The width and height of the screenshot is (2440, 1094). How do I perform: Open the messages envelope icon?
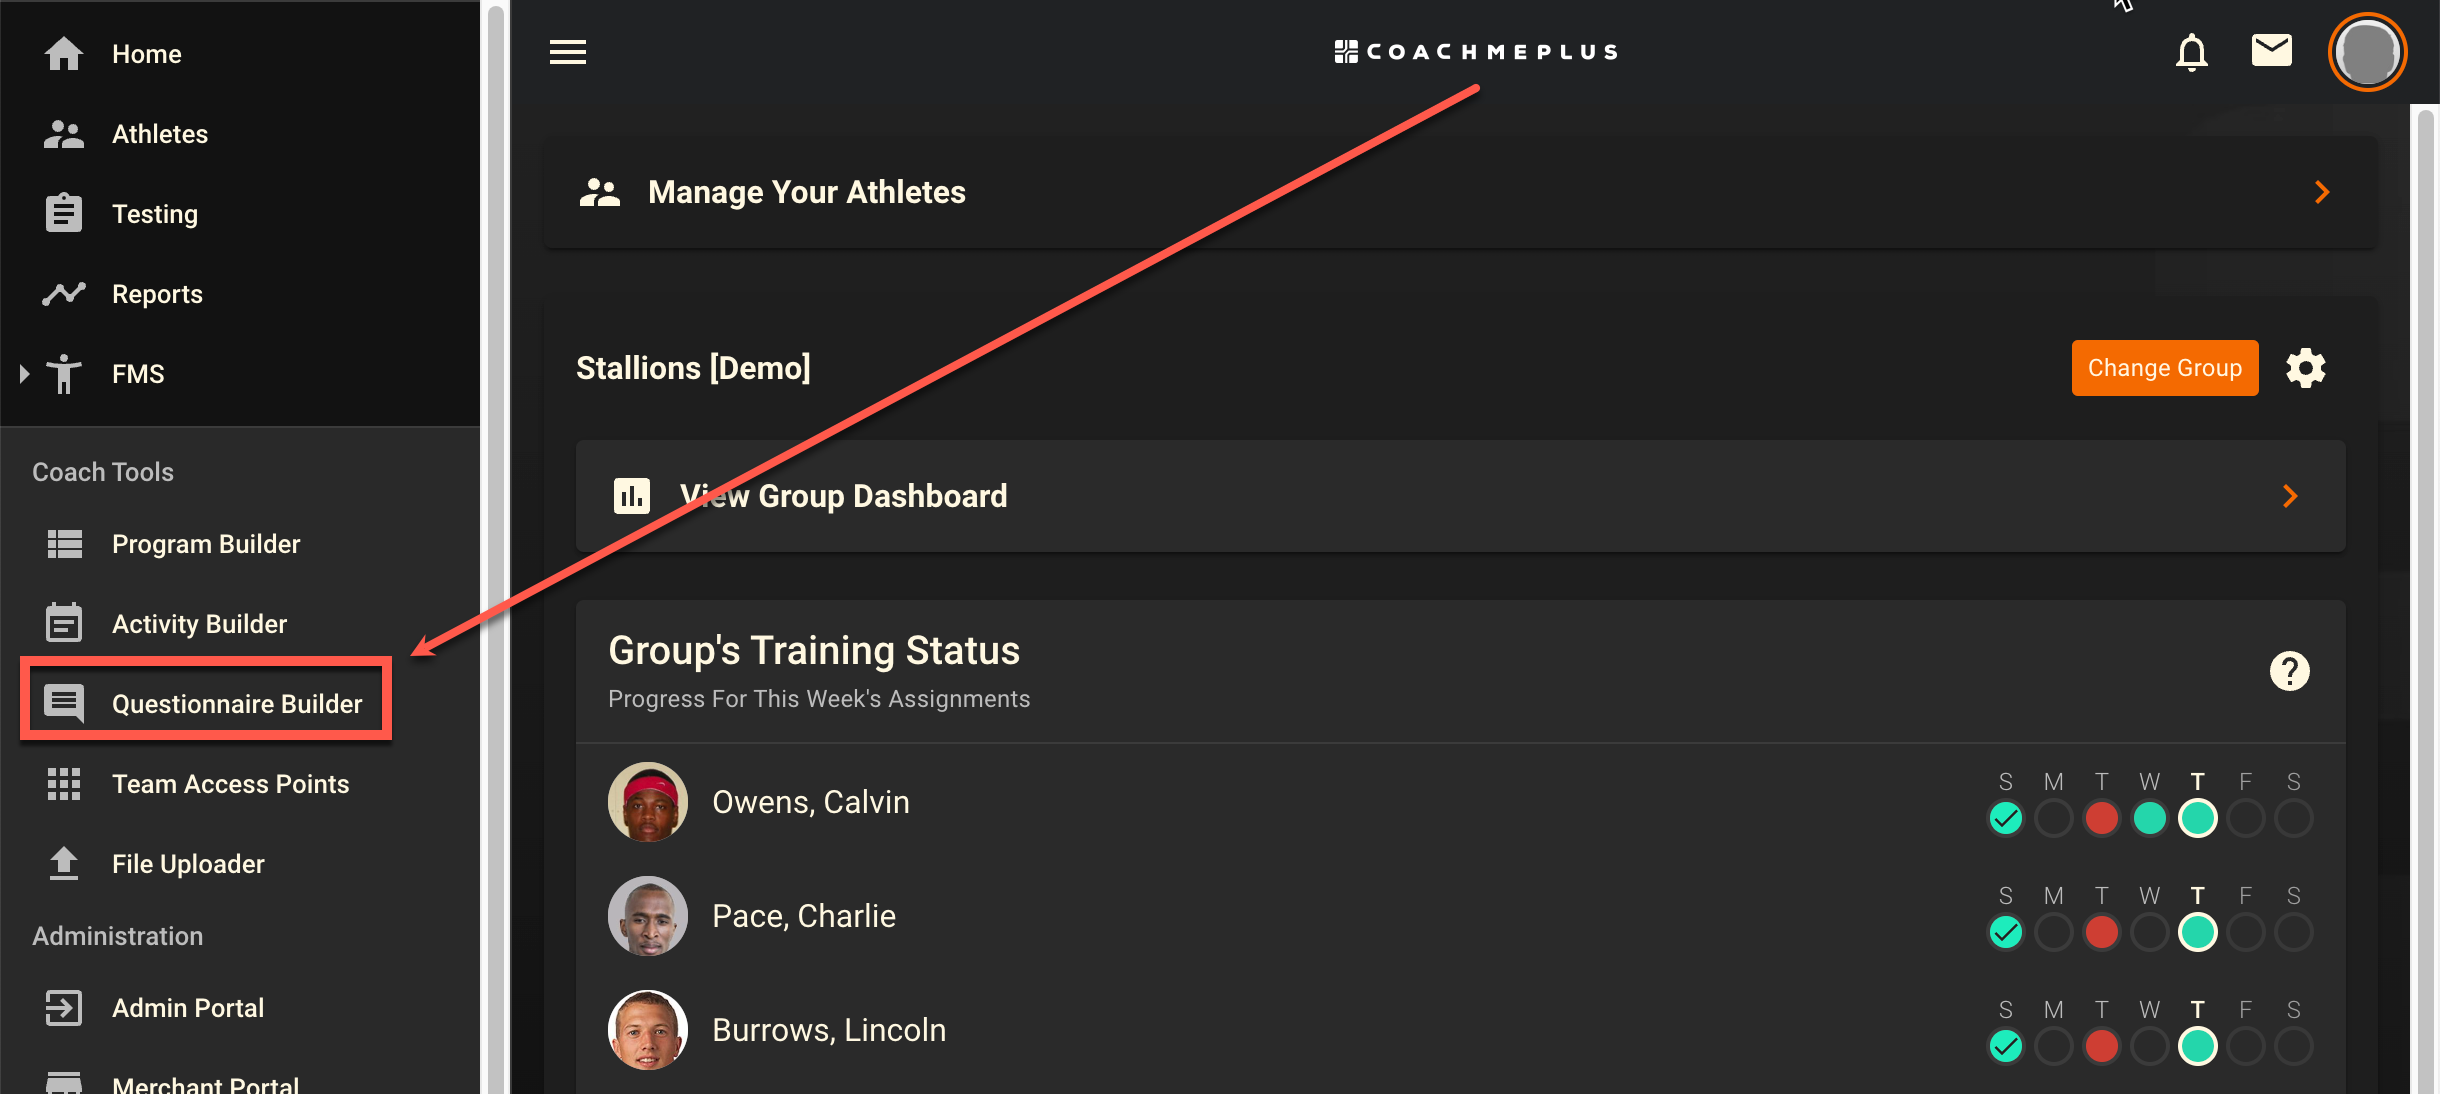pos(2271,50)
